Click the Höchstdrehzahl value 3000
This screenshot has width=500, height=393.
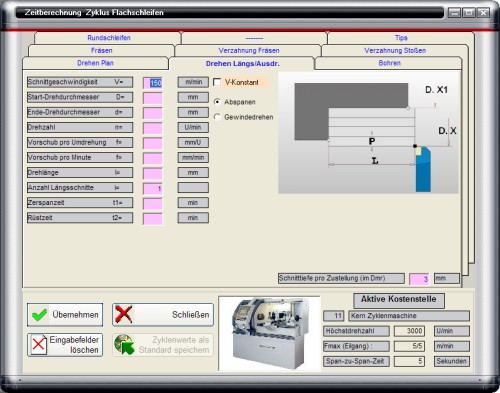pos(409,331)
